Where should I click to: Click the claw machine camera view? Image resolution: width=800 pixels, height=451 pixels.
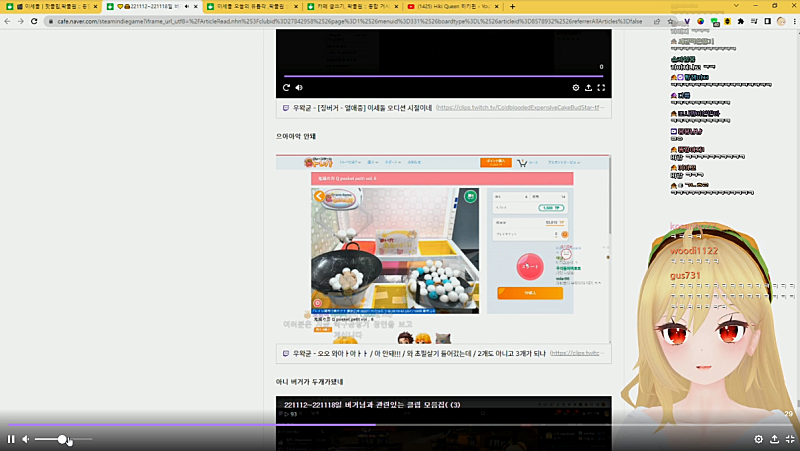pos(395,250)
